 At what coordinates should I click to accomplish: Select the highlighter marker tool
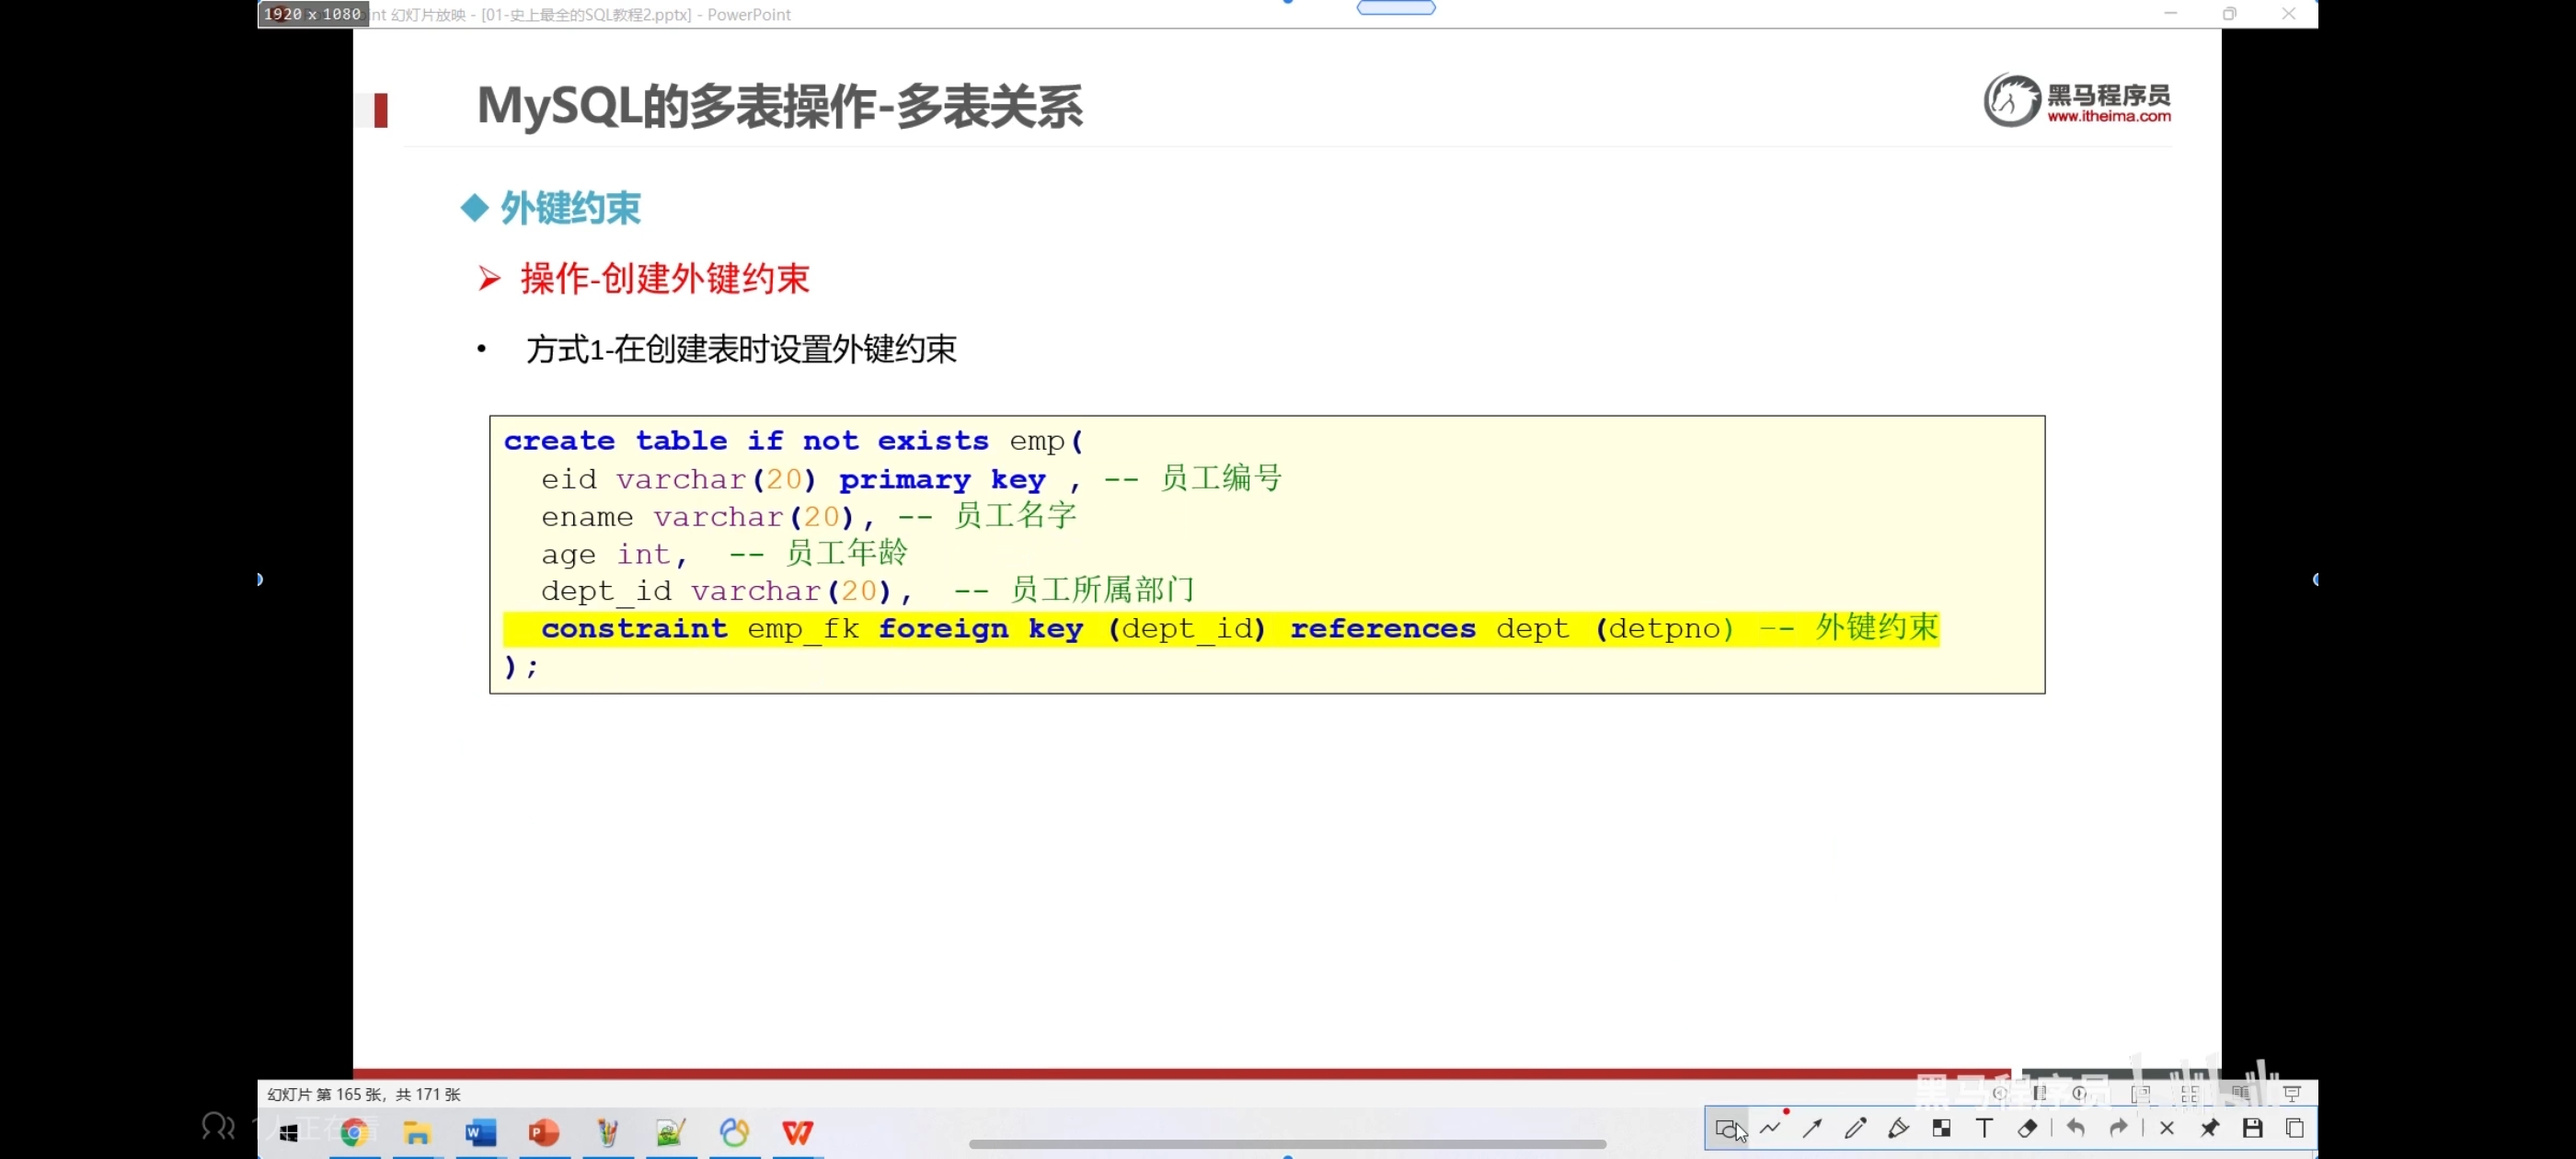tap(1898, 1128)
